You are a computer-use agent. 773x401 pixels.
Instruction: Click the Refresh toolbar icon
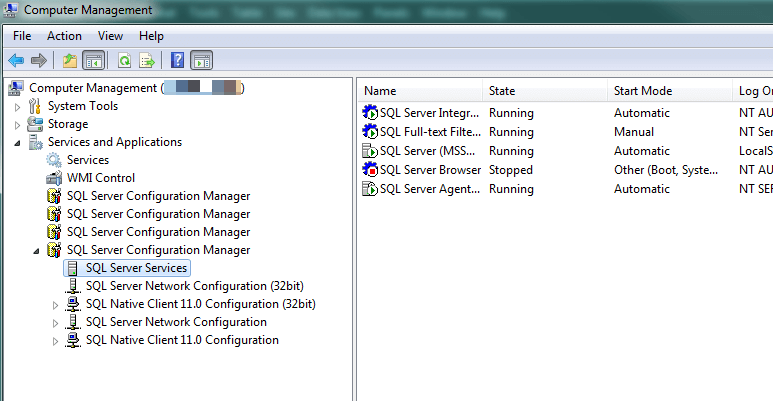125,61
